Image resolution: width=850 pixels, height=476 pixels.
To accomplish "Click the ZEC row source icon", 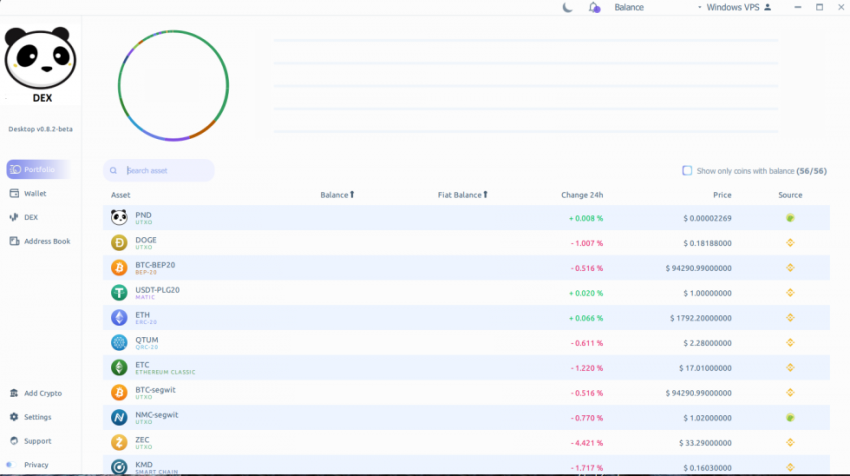I will click(x=790, y=442).
